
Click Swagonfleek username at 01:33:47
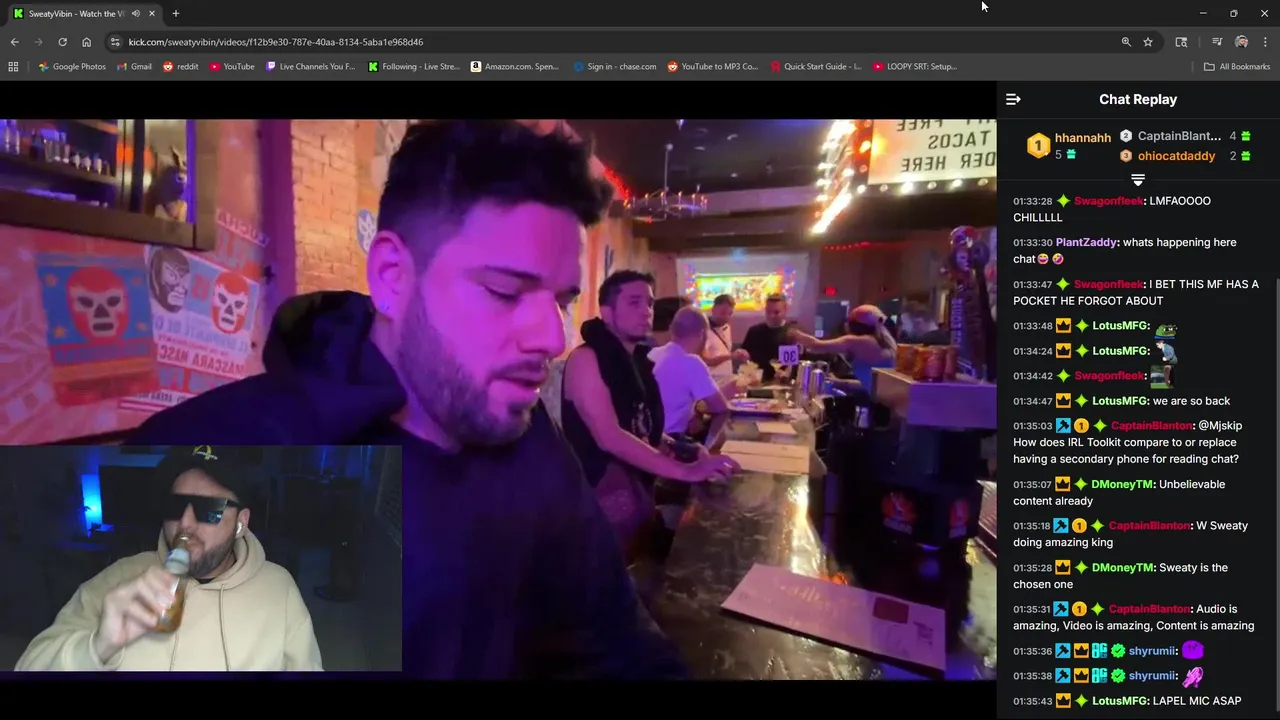tap(1108, 284)
